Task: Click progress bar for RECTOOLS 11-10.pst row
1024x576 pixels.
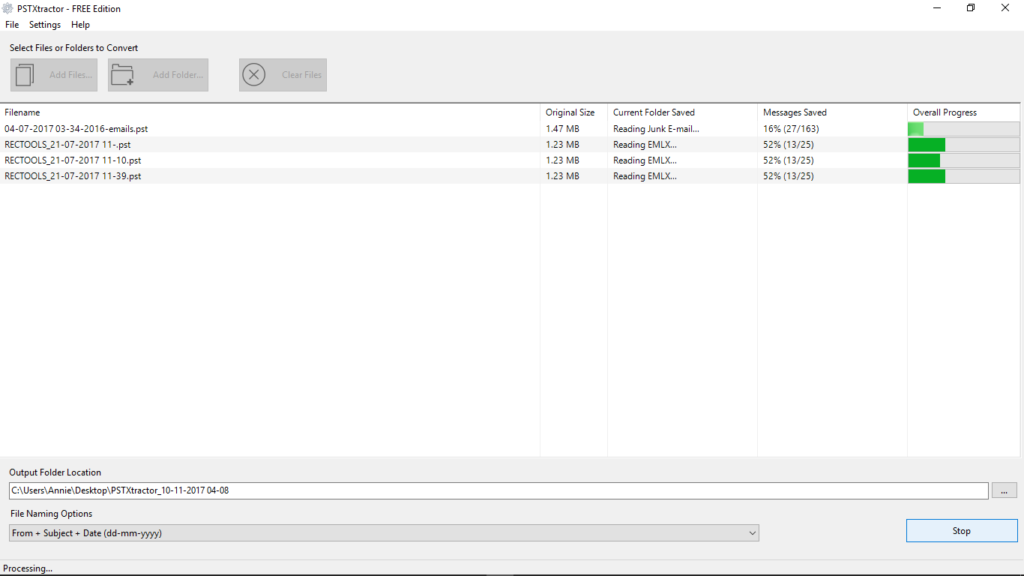Action: point(963,160)
